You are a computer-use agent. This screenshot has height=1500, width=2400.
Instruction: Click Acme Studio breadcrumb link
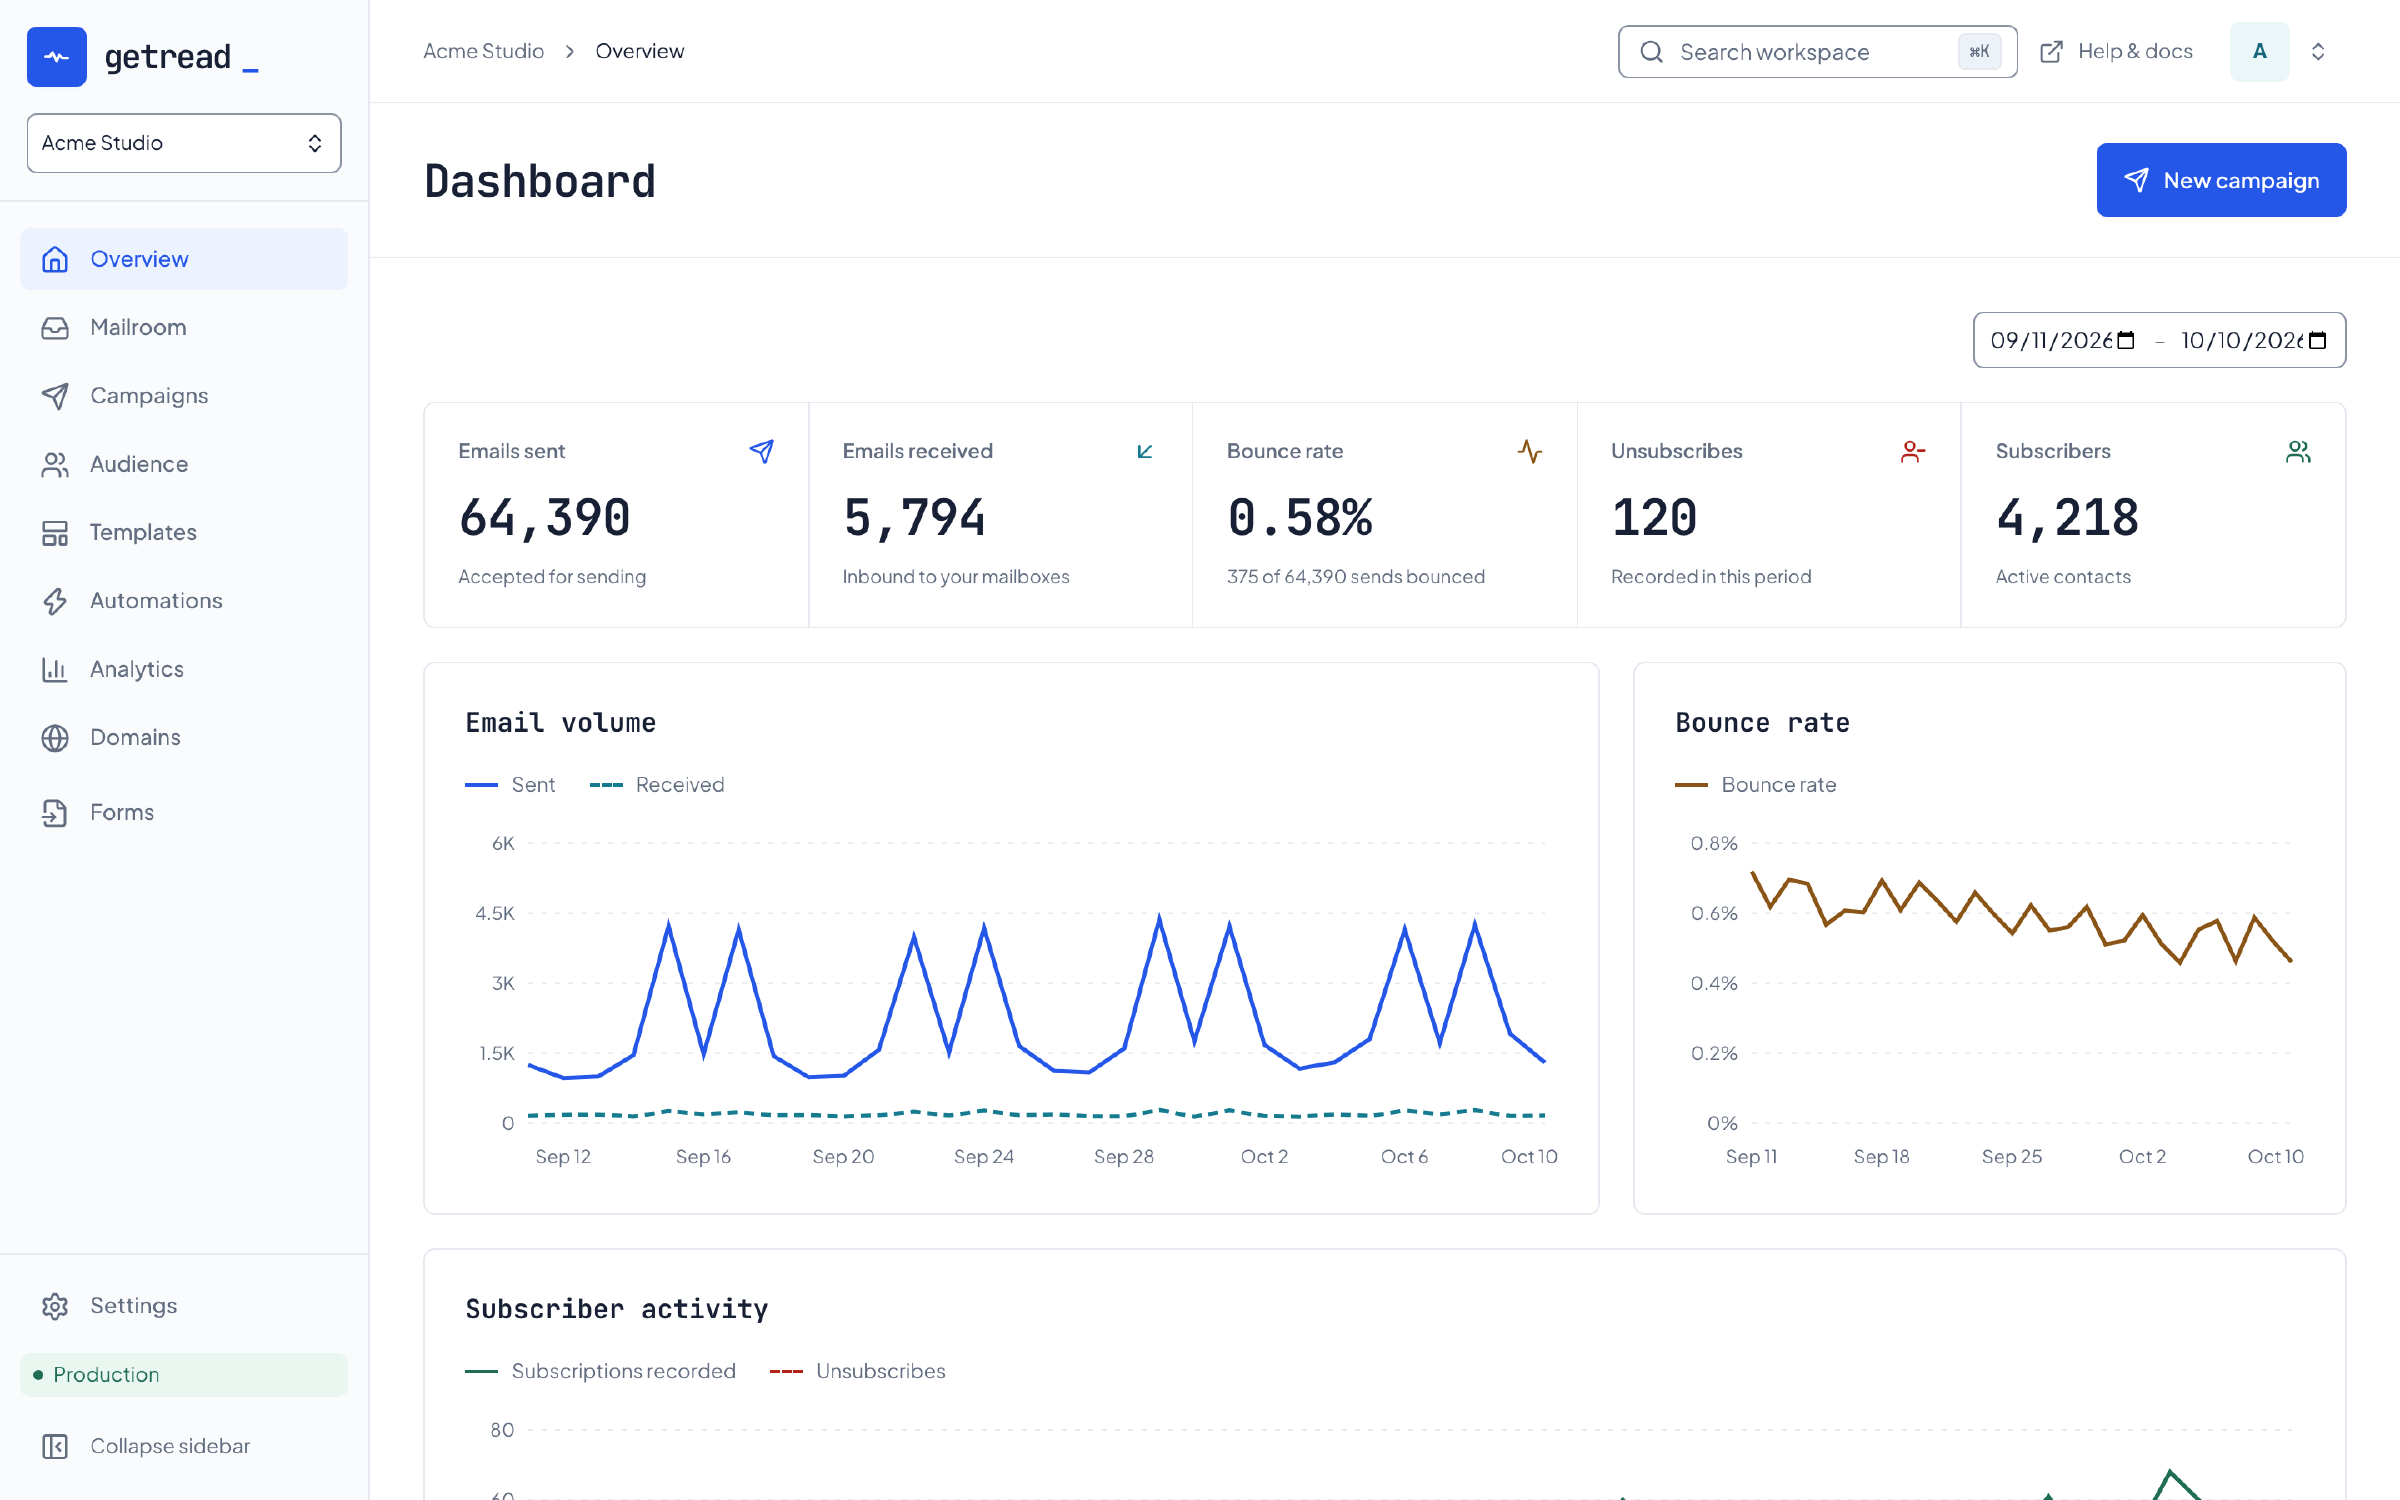coord(484,51)
